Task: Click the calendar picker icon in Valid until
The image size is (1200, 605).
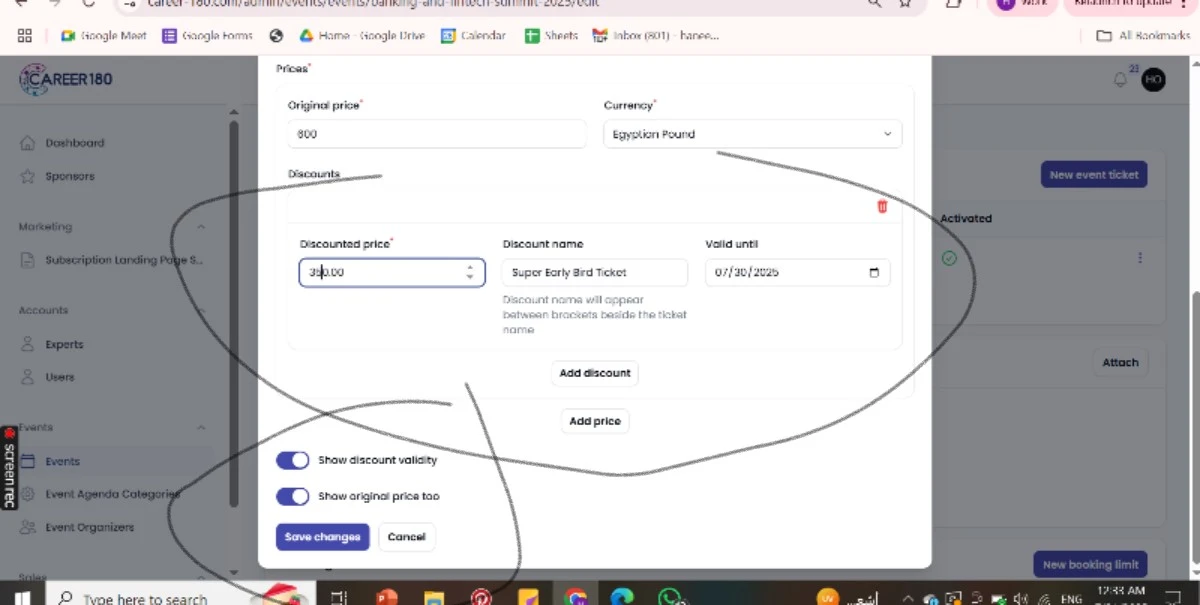Action: (x=874, y=273)
